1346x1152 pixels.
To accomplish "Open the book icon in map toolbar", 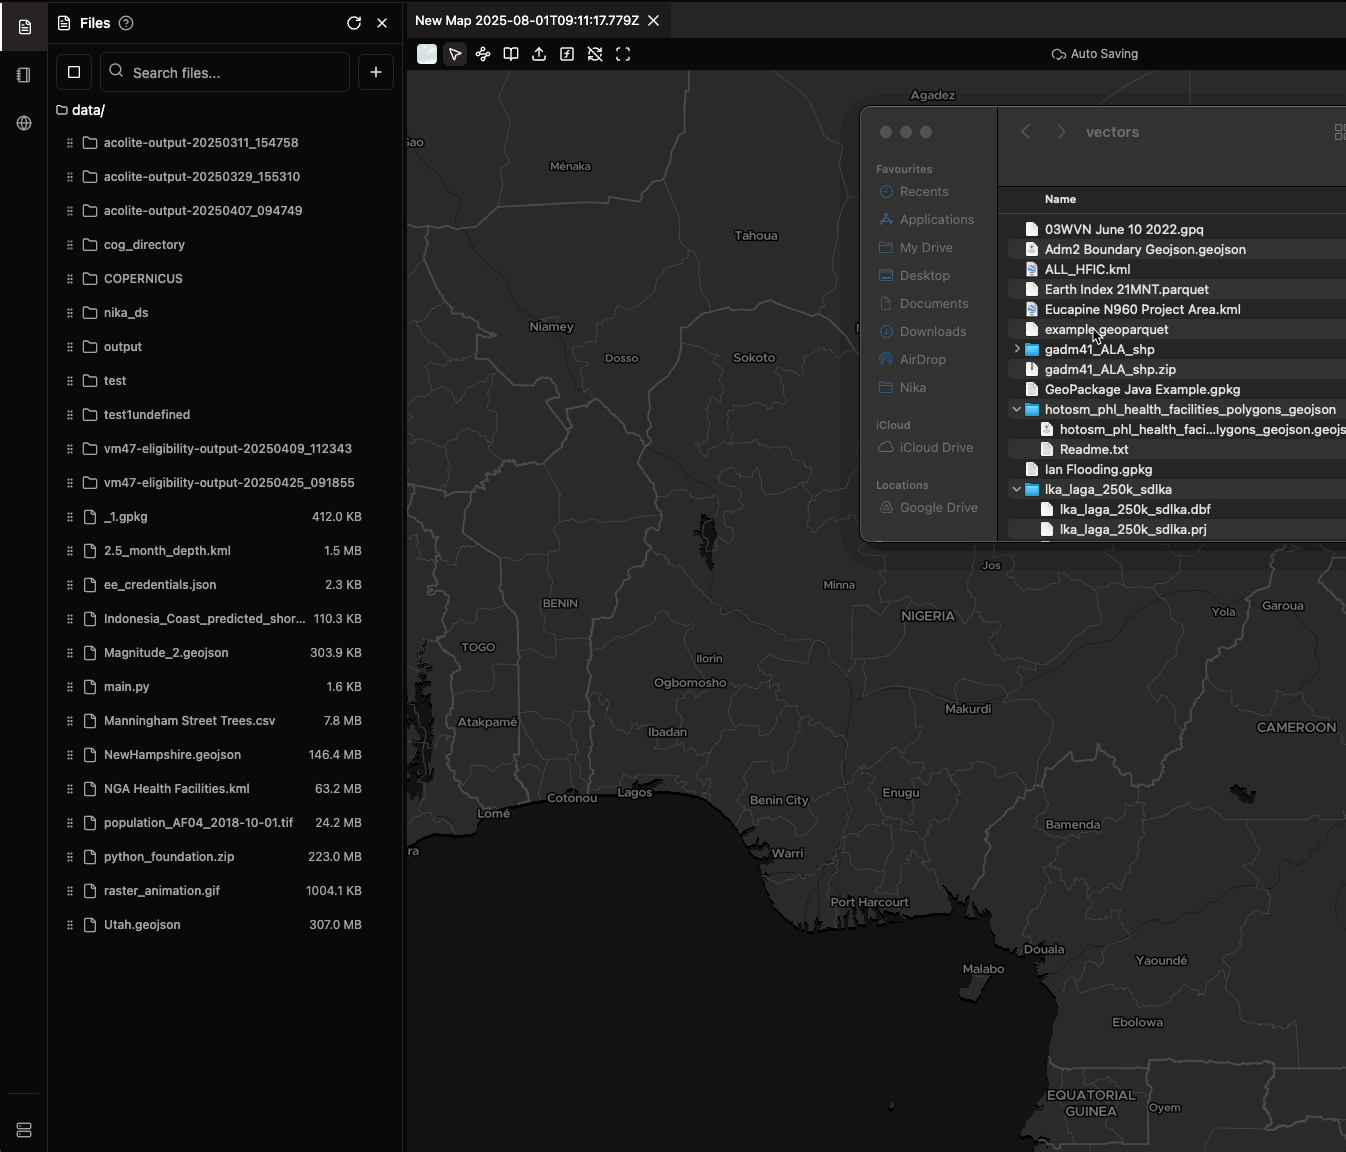I will [x=511, y=54].
